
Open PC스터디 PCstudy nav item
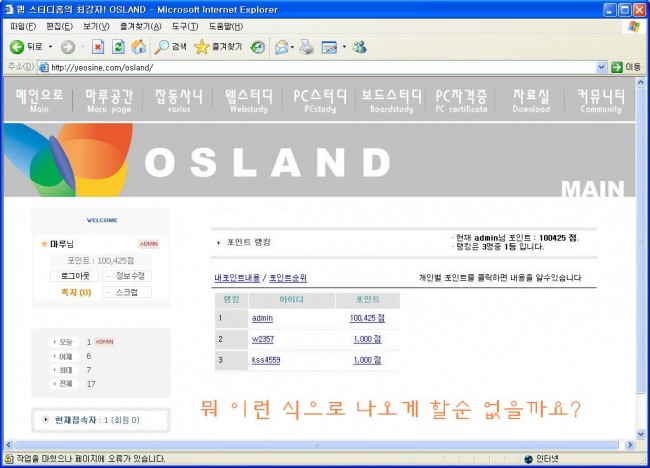click(x=320, y=101)
